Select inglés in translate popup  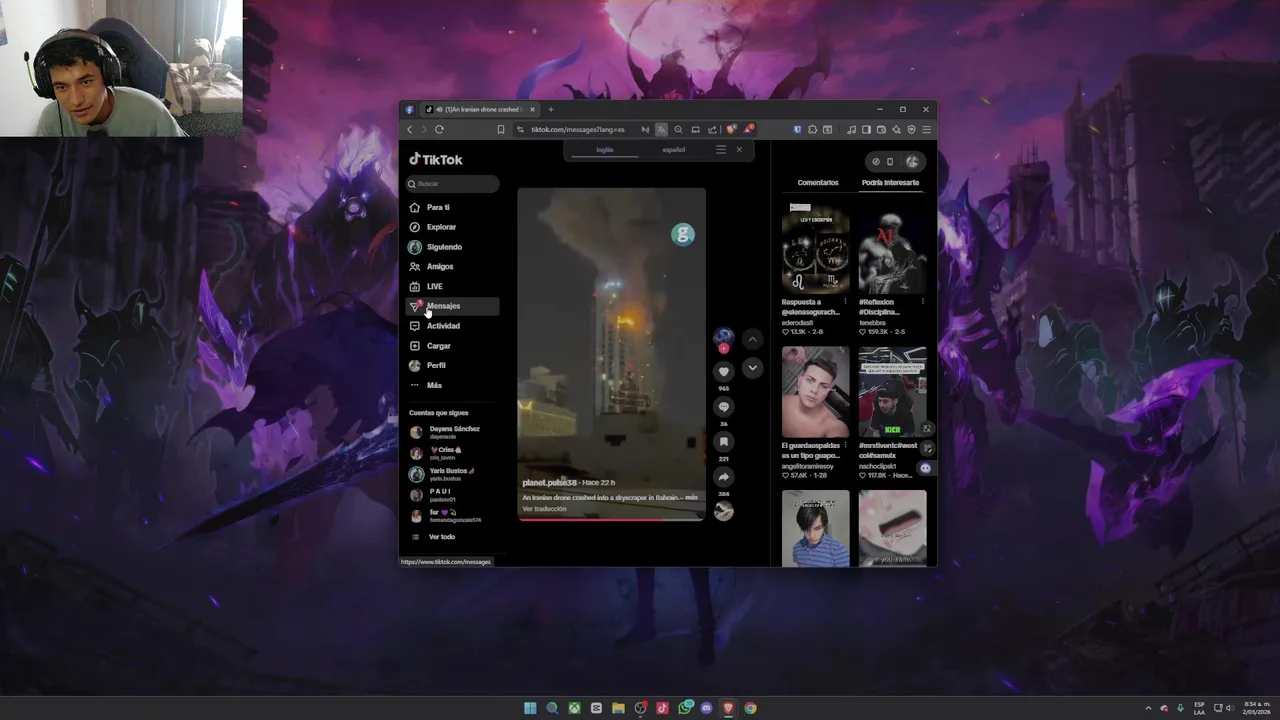click(604, 150)
